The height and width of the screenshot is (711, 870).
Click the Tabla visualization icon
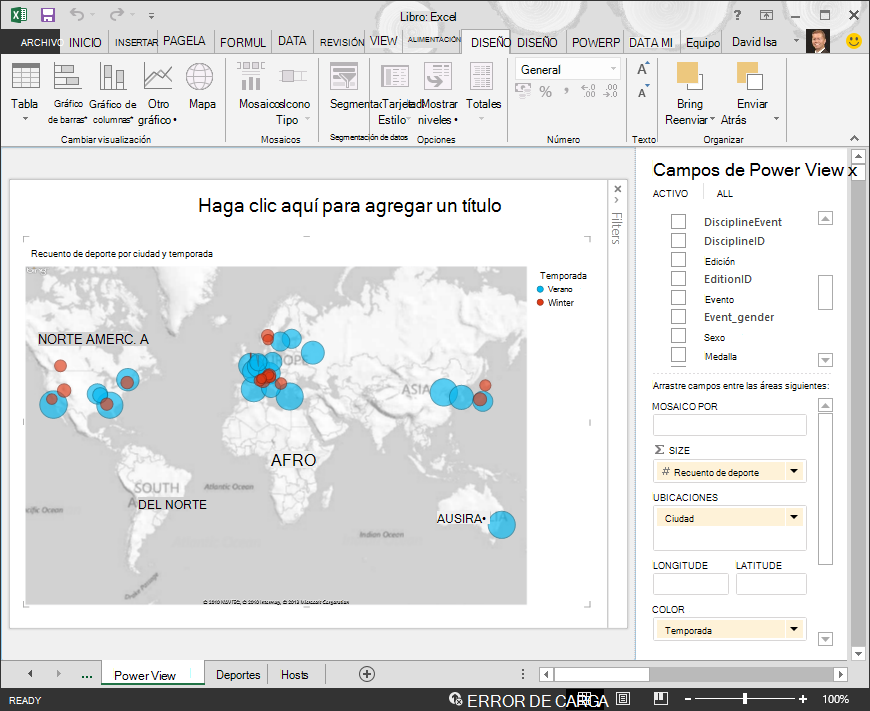click(x=26, y=77)
